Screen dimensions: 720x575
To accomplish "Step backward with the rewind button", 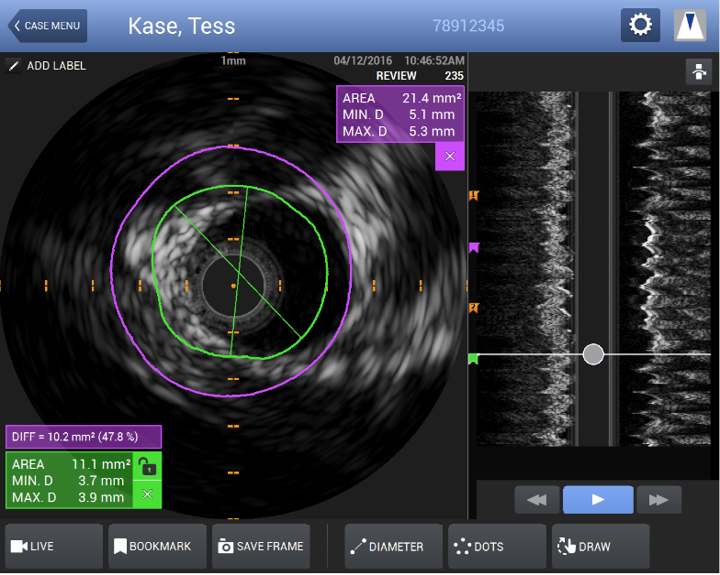I will click(537, 500).
